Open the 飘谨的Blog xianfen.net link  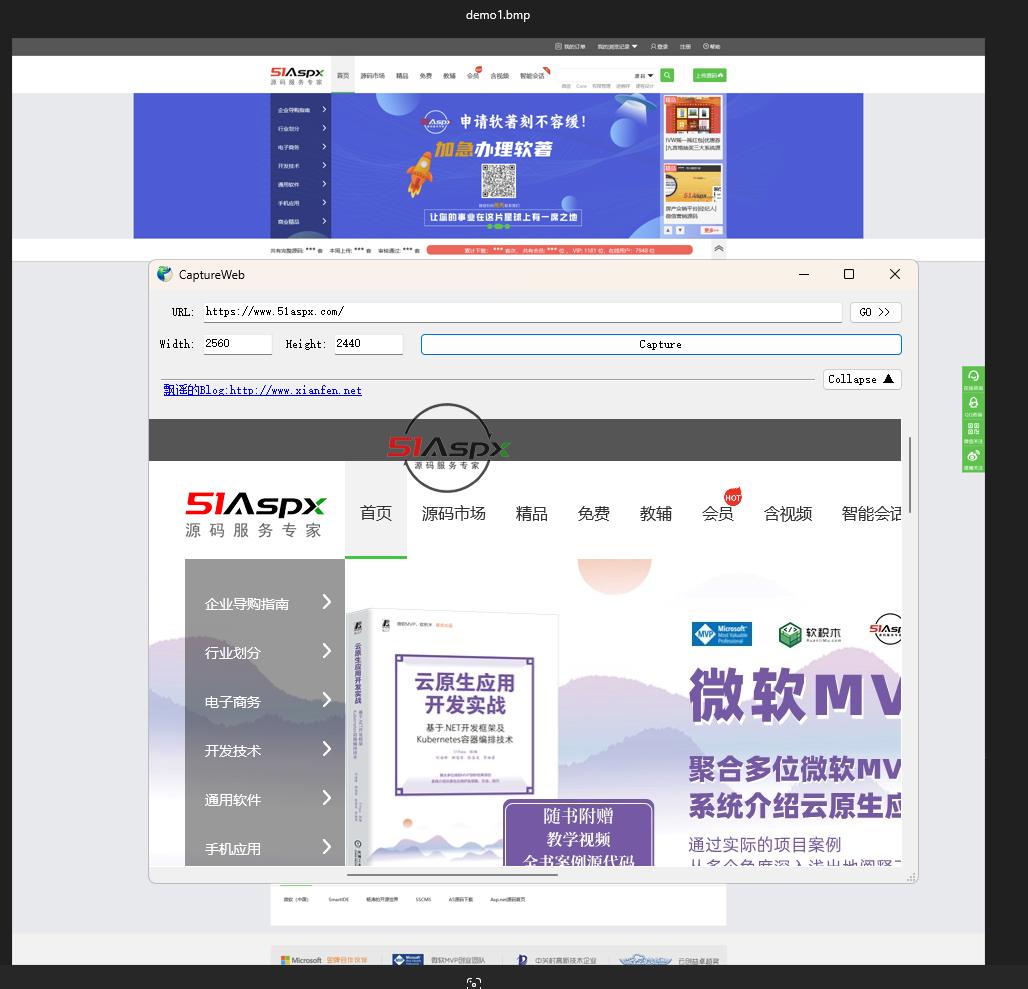click(x=262, y=390)
